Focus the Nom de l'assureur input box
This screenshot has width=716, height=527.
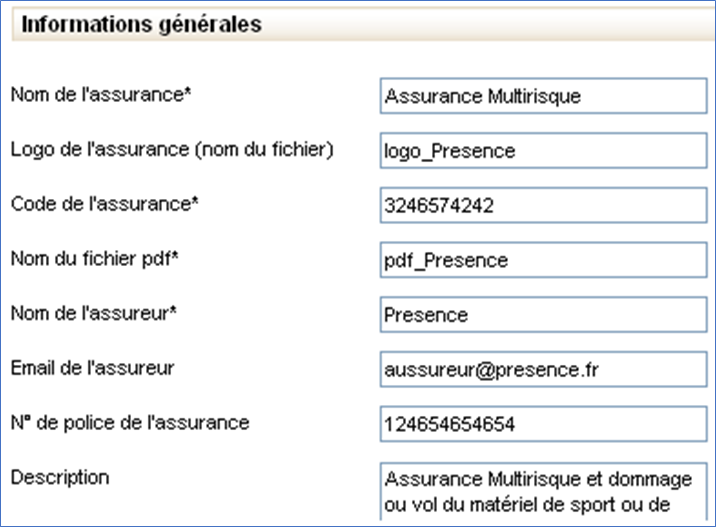(x=543, y=315)
